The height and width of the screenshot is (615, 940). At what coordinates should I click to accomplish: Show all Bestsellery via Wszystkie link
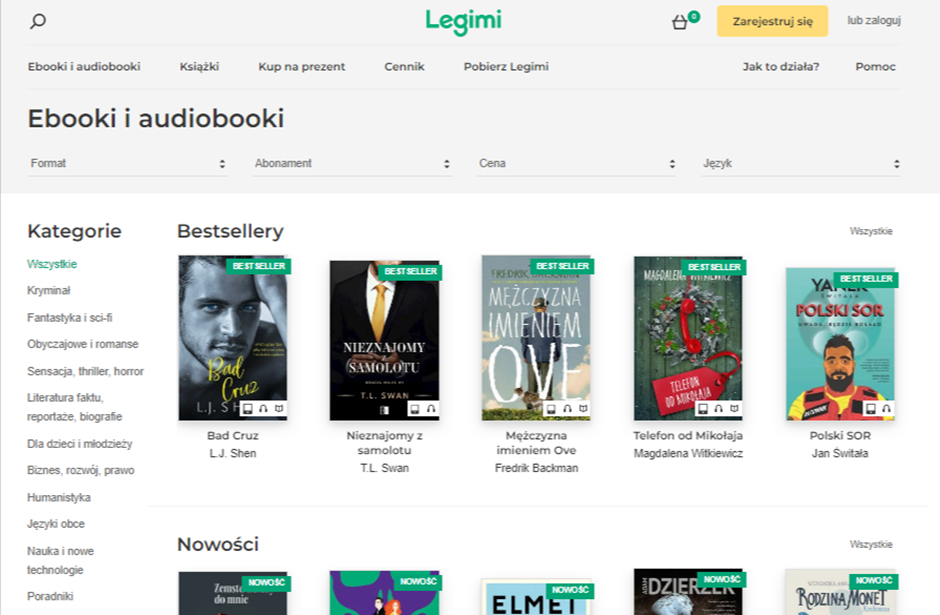[x=870, y=231]
